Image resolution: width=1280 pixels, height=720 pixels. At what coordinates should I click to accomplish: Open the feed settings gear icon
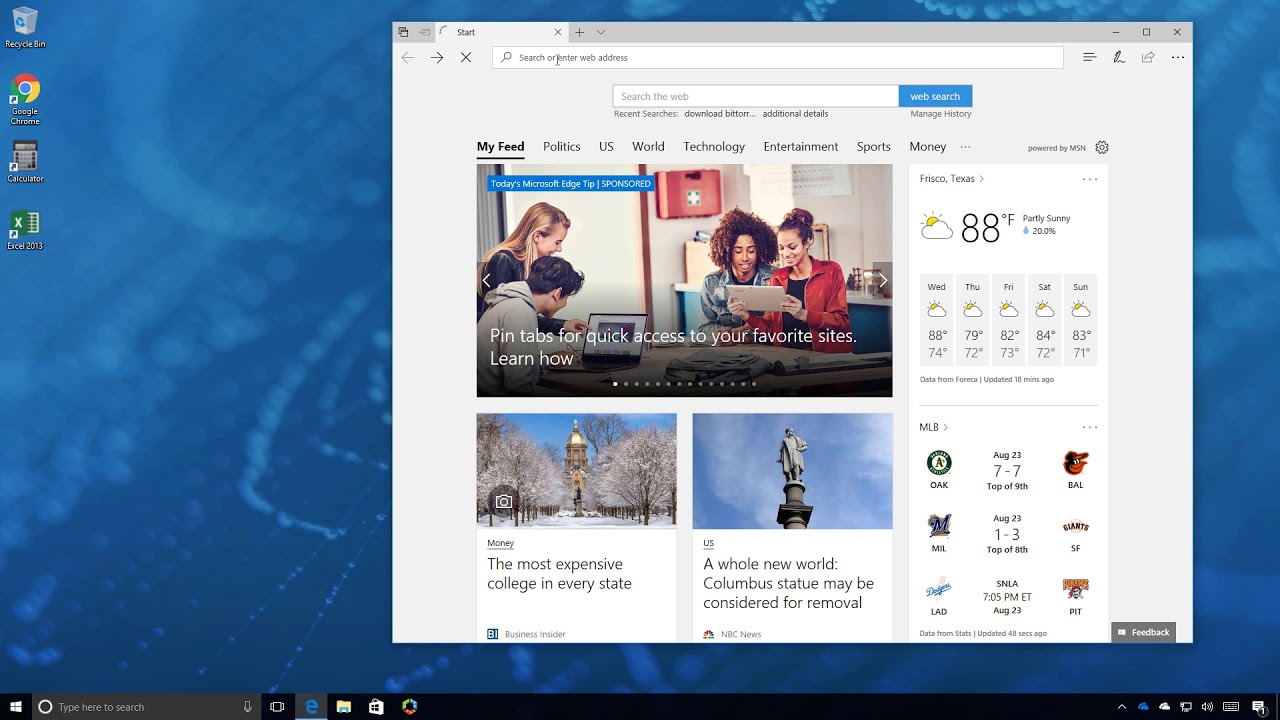(1101, 147)
